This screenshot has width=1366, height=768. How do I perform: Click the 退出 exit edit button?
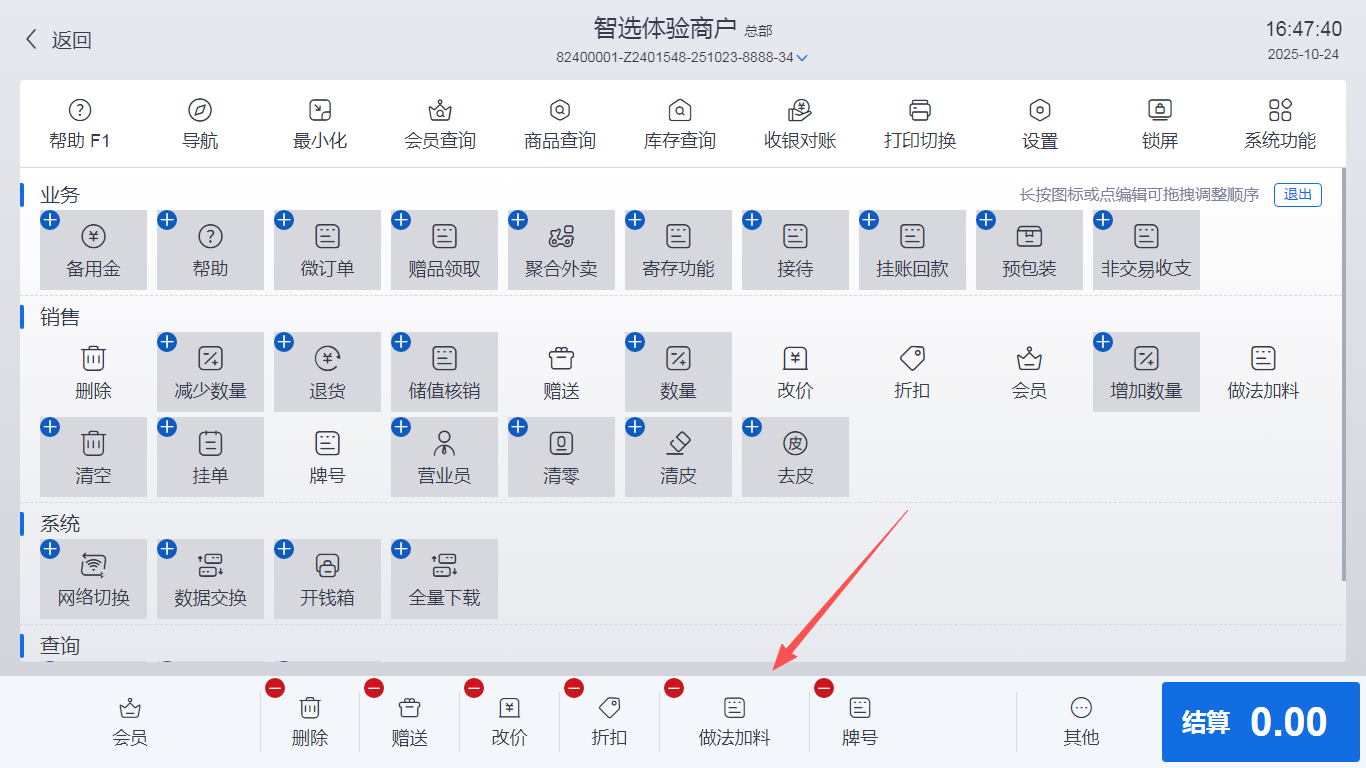(x=1297, y=195)
